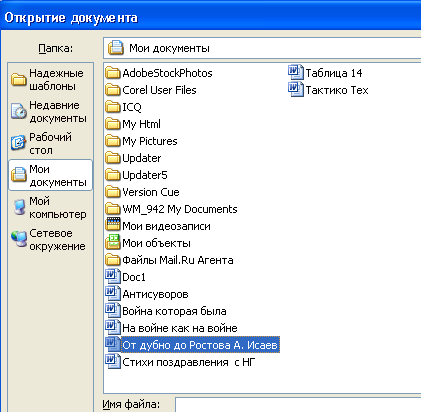Select Word document Тактико Тех
This screenshot has height=412, width=421.
click(328, 90)
